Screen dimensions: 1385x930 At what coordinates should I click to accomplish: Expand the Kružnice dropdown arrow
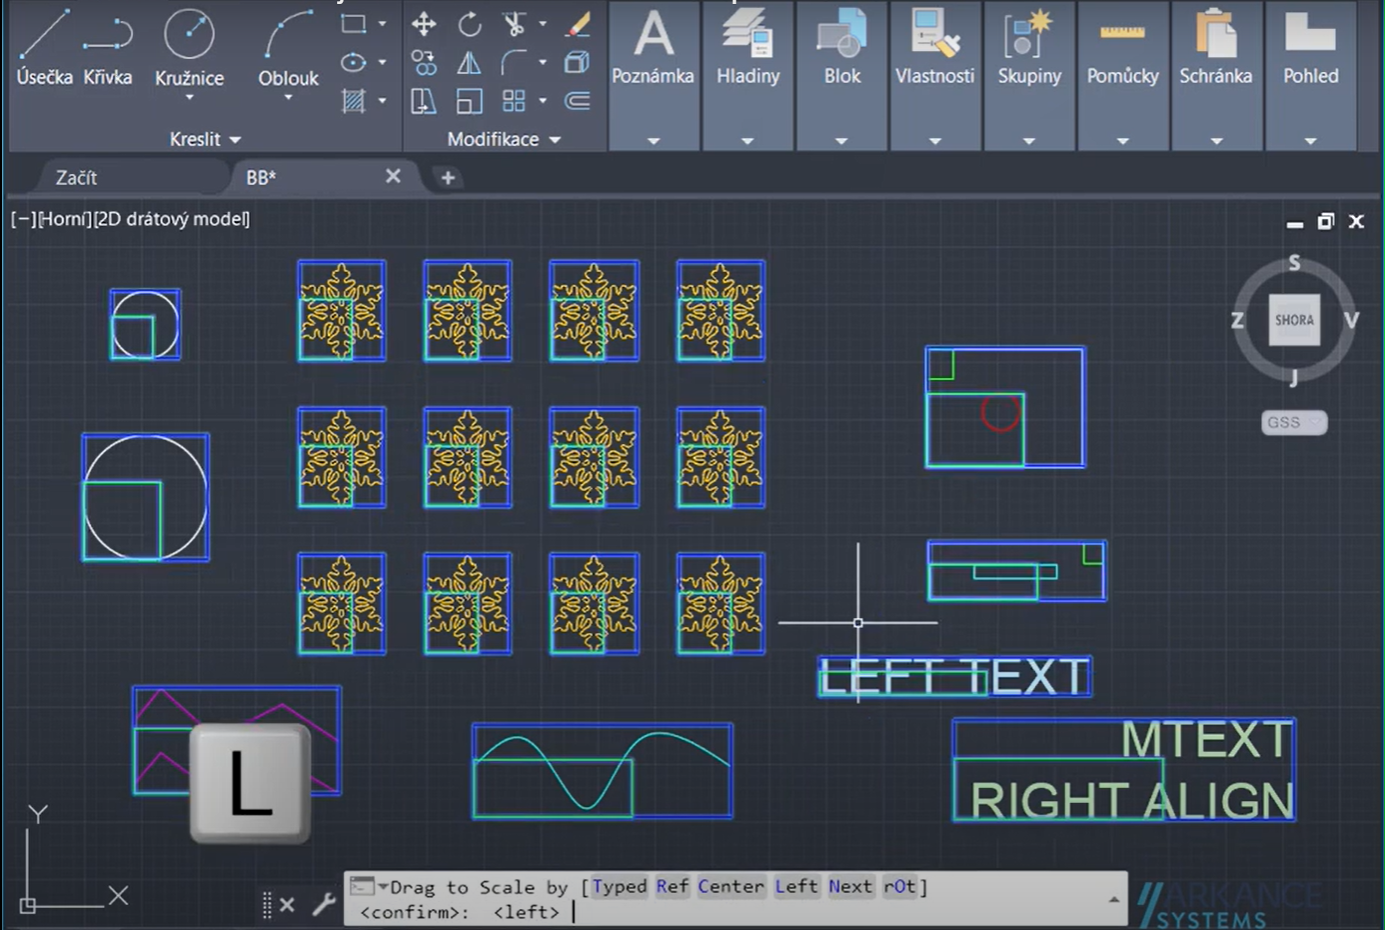tap(189, 98)
